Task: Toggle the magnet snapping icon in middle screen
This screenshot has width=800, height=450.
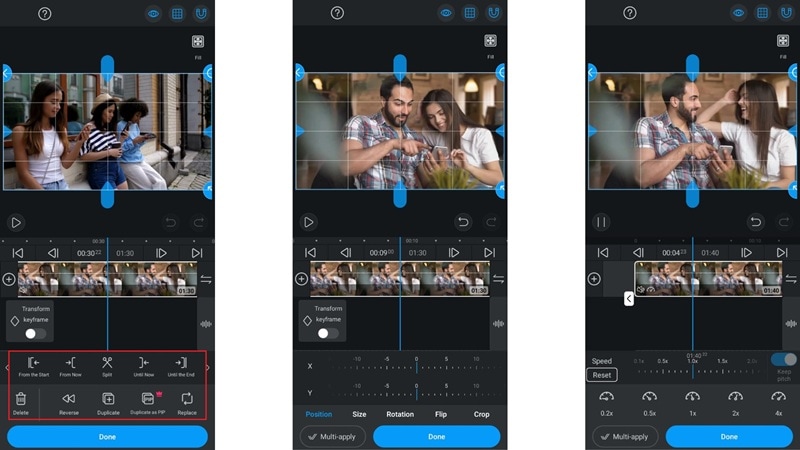Action: click(493, 13)
